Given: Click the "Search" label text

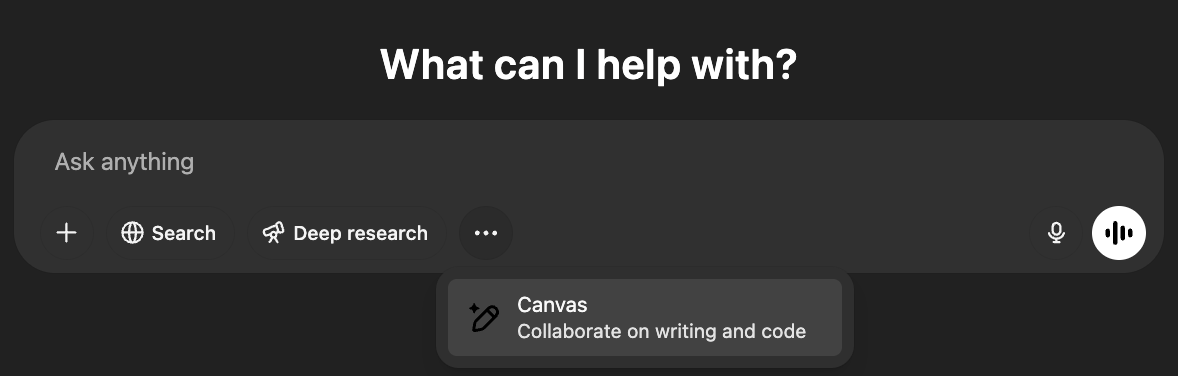Looking at the screenshot, I should pyautogui.click(x=183, y=233).
